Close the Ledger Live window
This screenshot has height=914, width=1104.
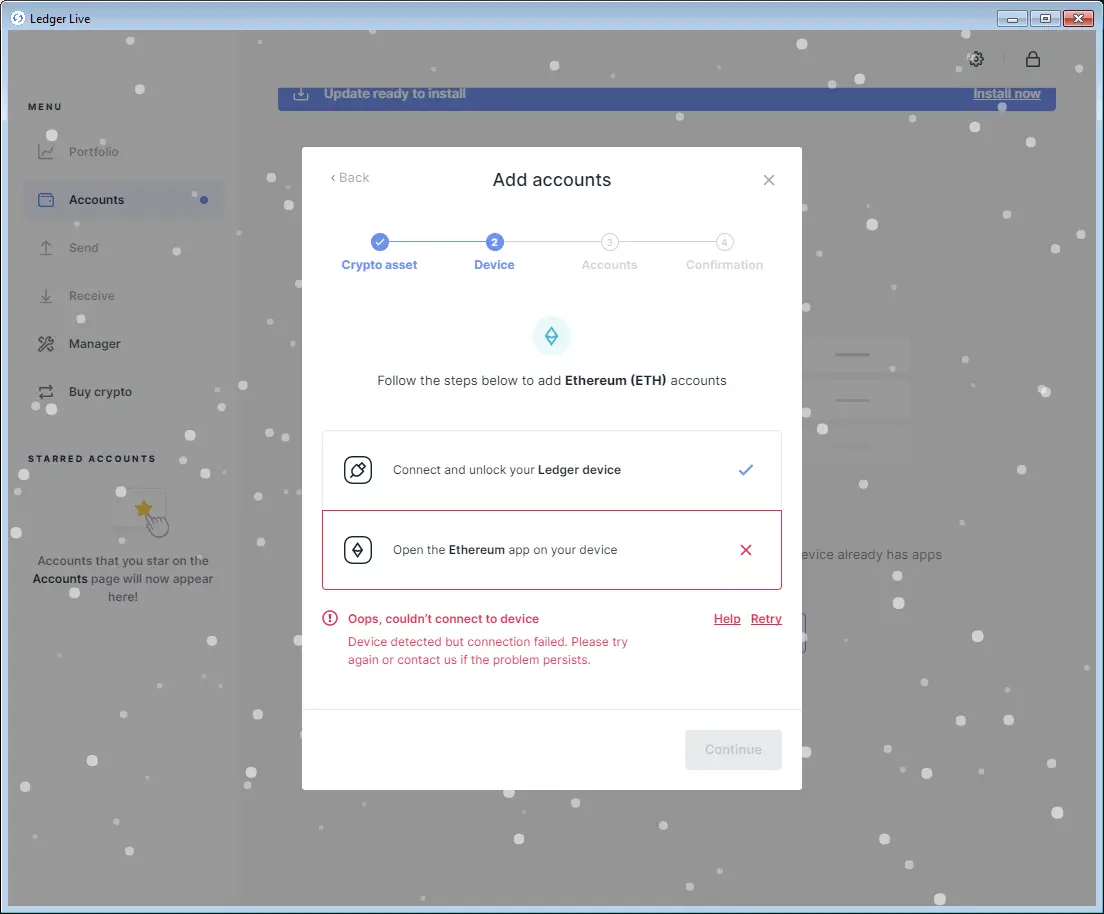point(1078,18)
